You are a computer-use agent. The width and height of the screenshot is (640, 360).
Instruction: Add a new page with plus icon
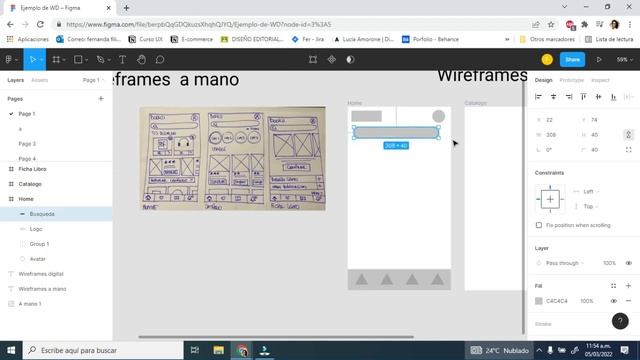(x=101, y=98)
